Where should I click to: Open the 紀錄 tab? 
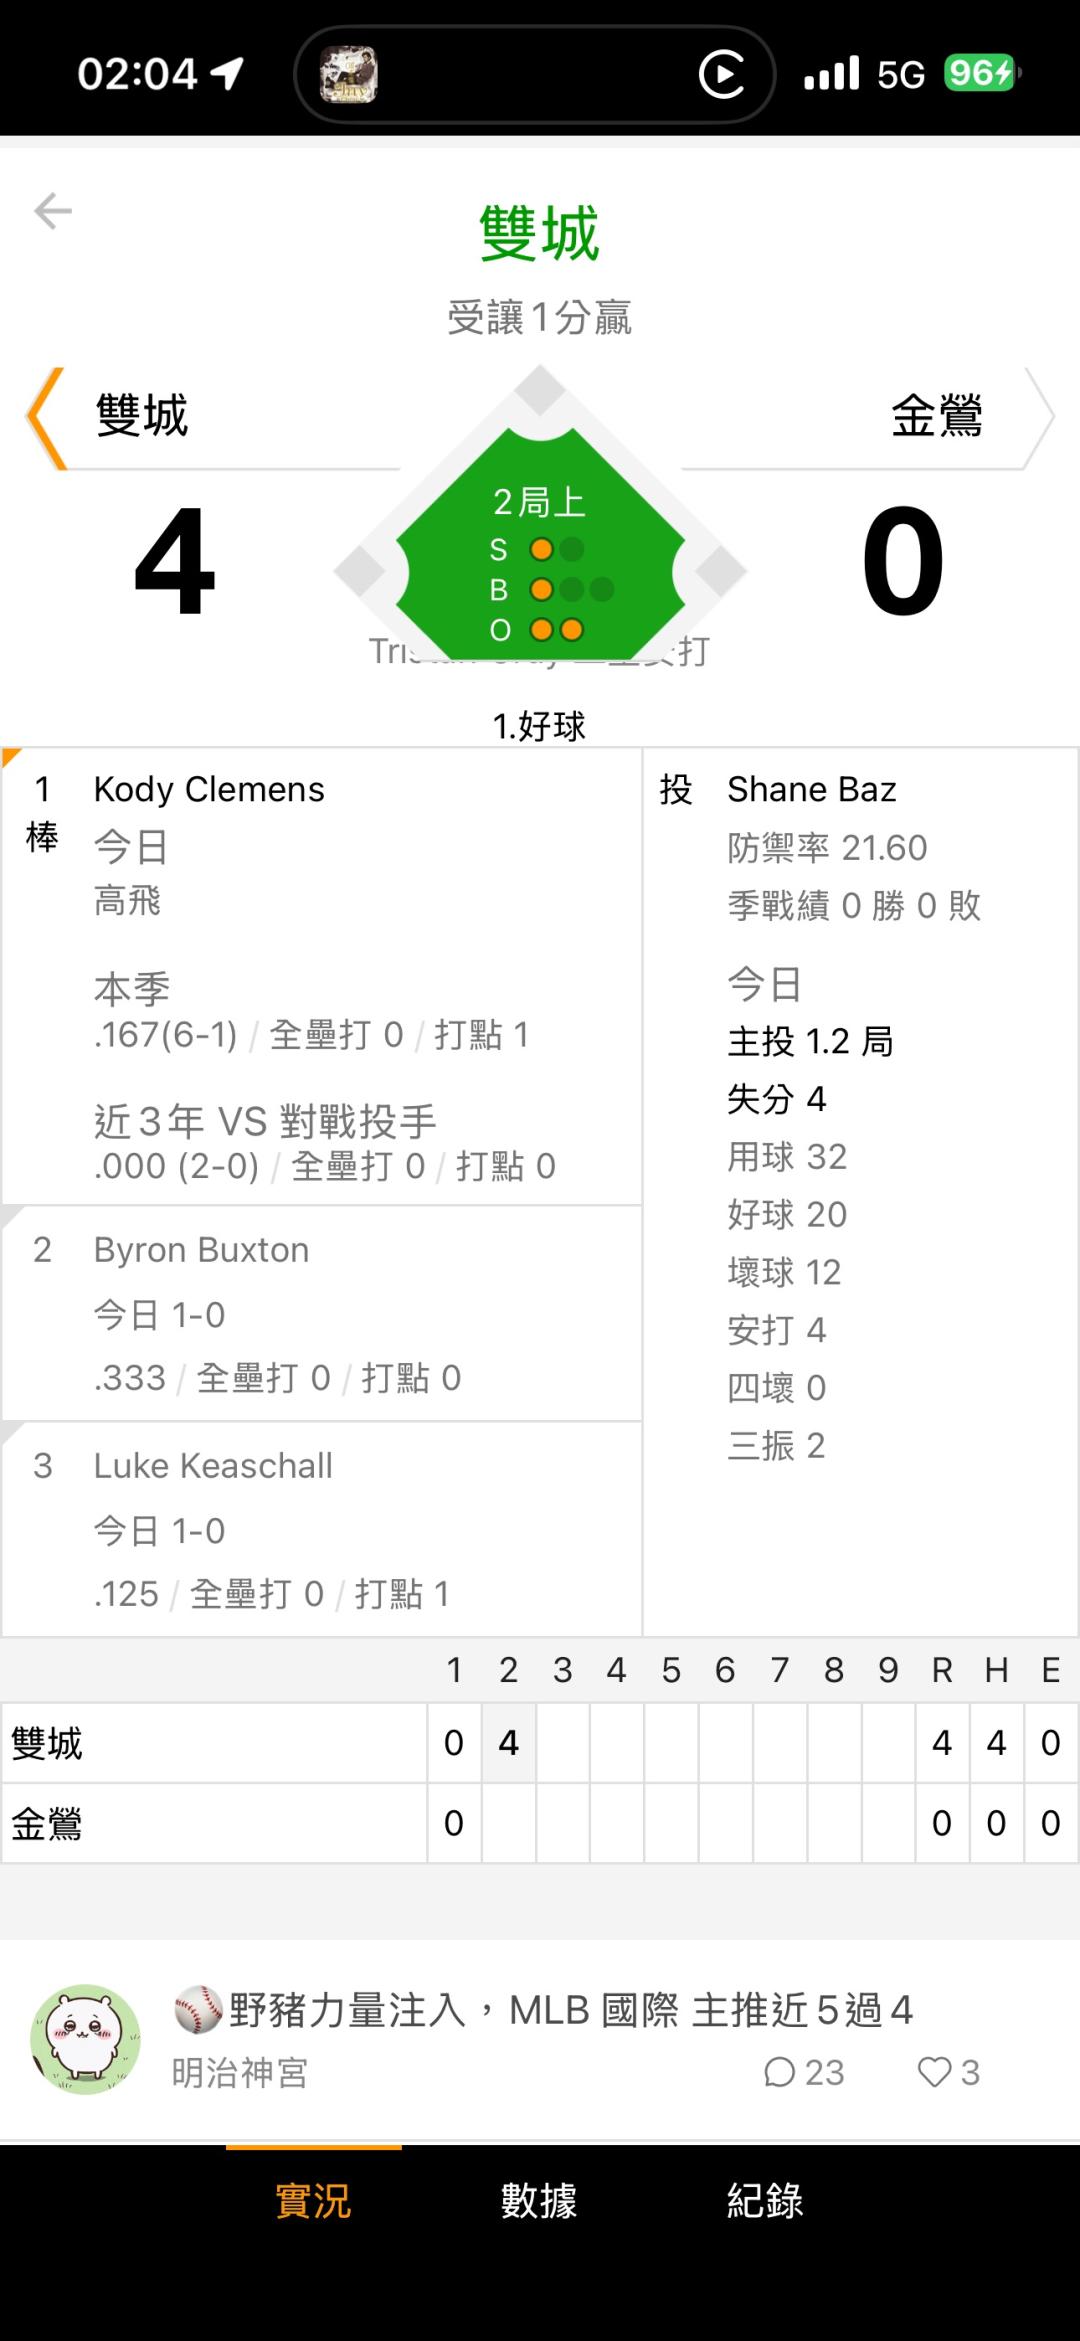pyautogui.click(x=765, y=2202)
